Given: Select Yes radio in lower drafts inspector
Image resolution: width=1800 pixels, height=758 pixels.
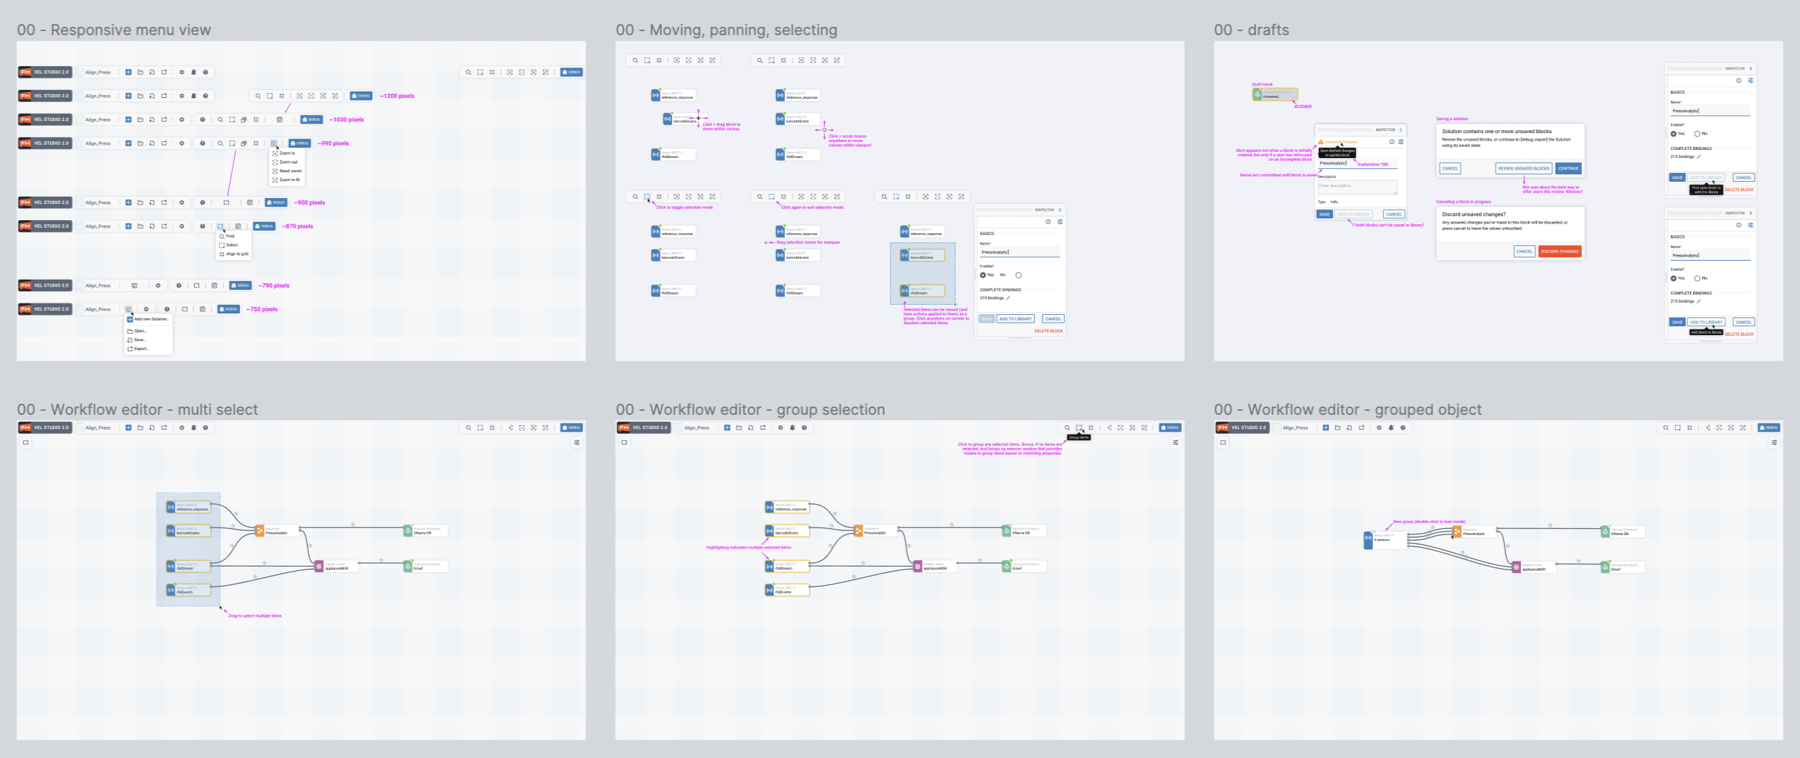Looking at the screenshot, I should 1673,278.
